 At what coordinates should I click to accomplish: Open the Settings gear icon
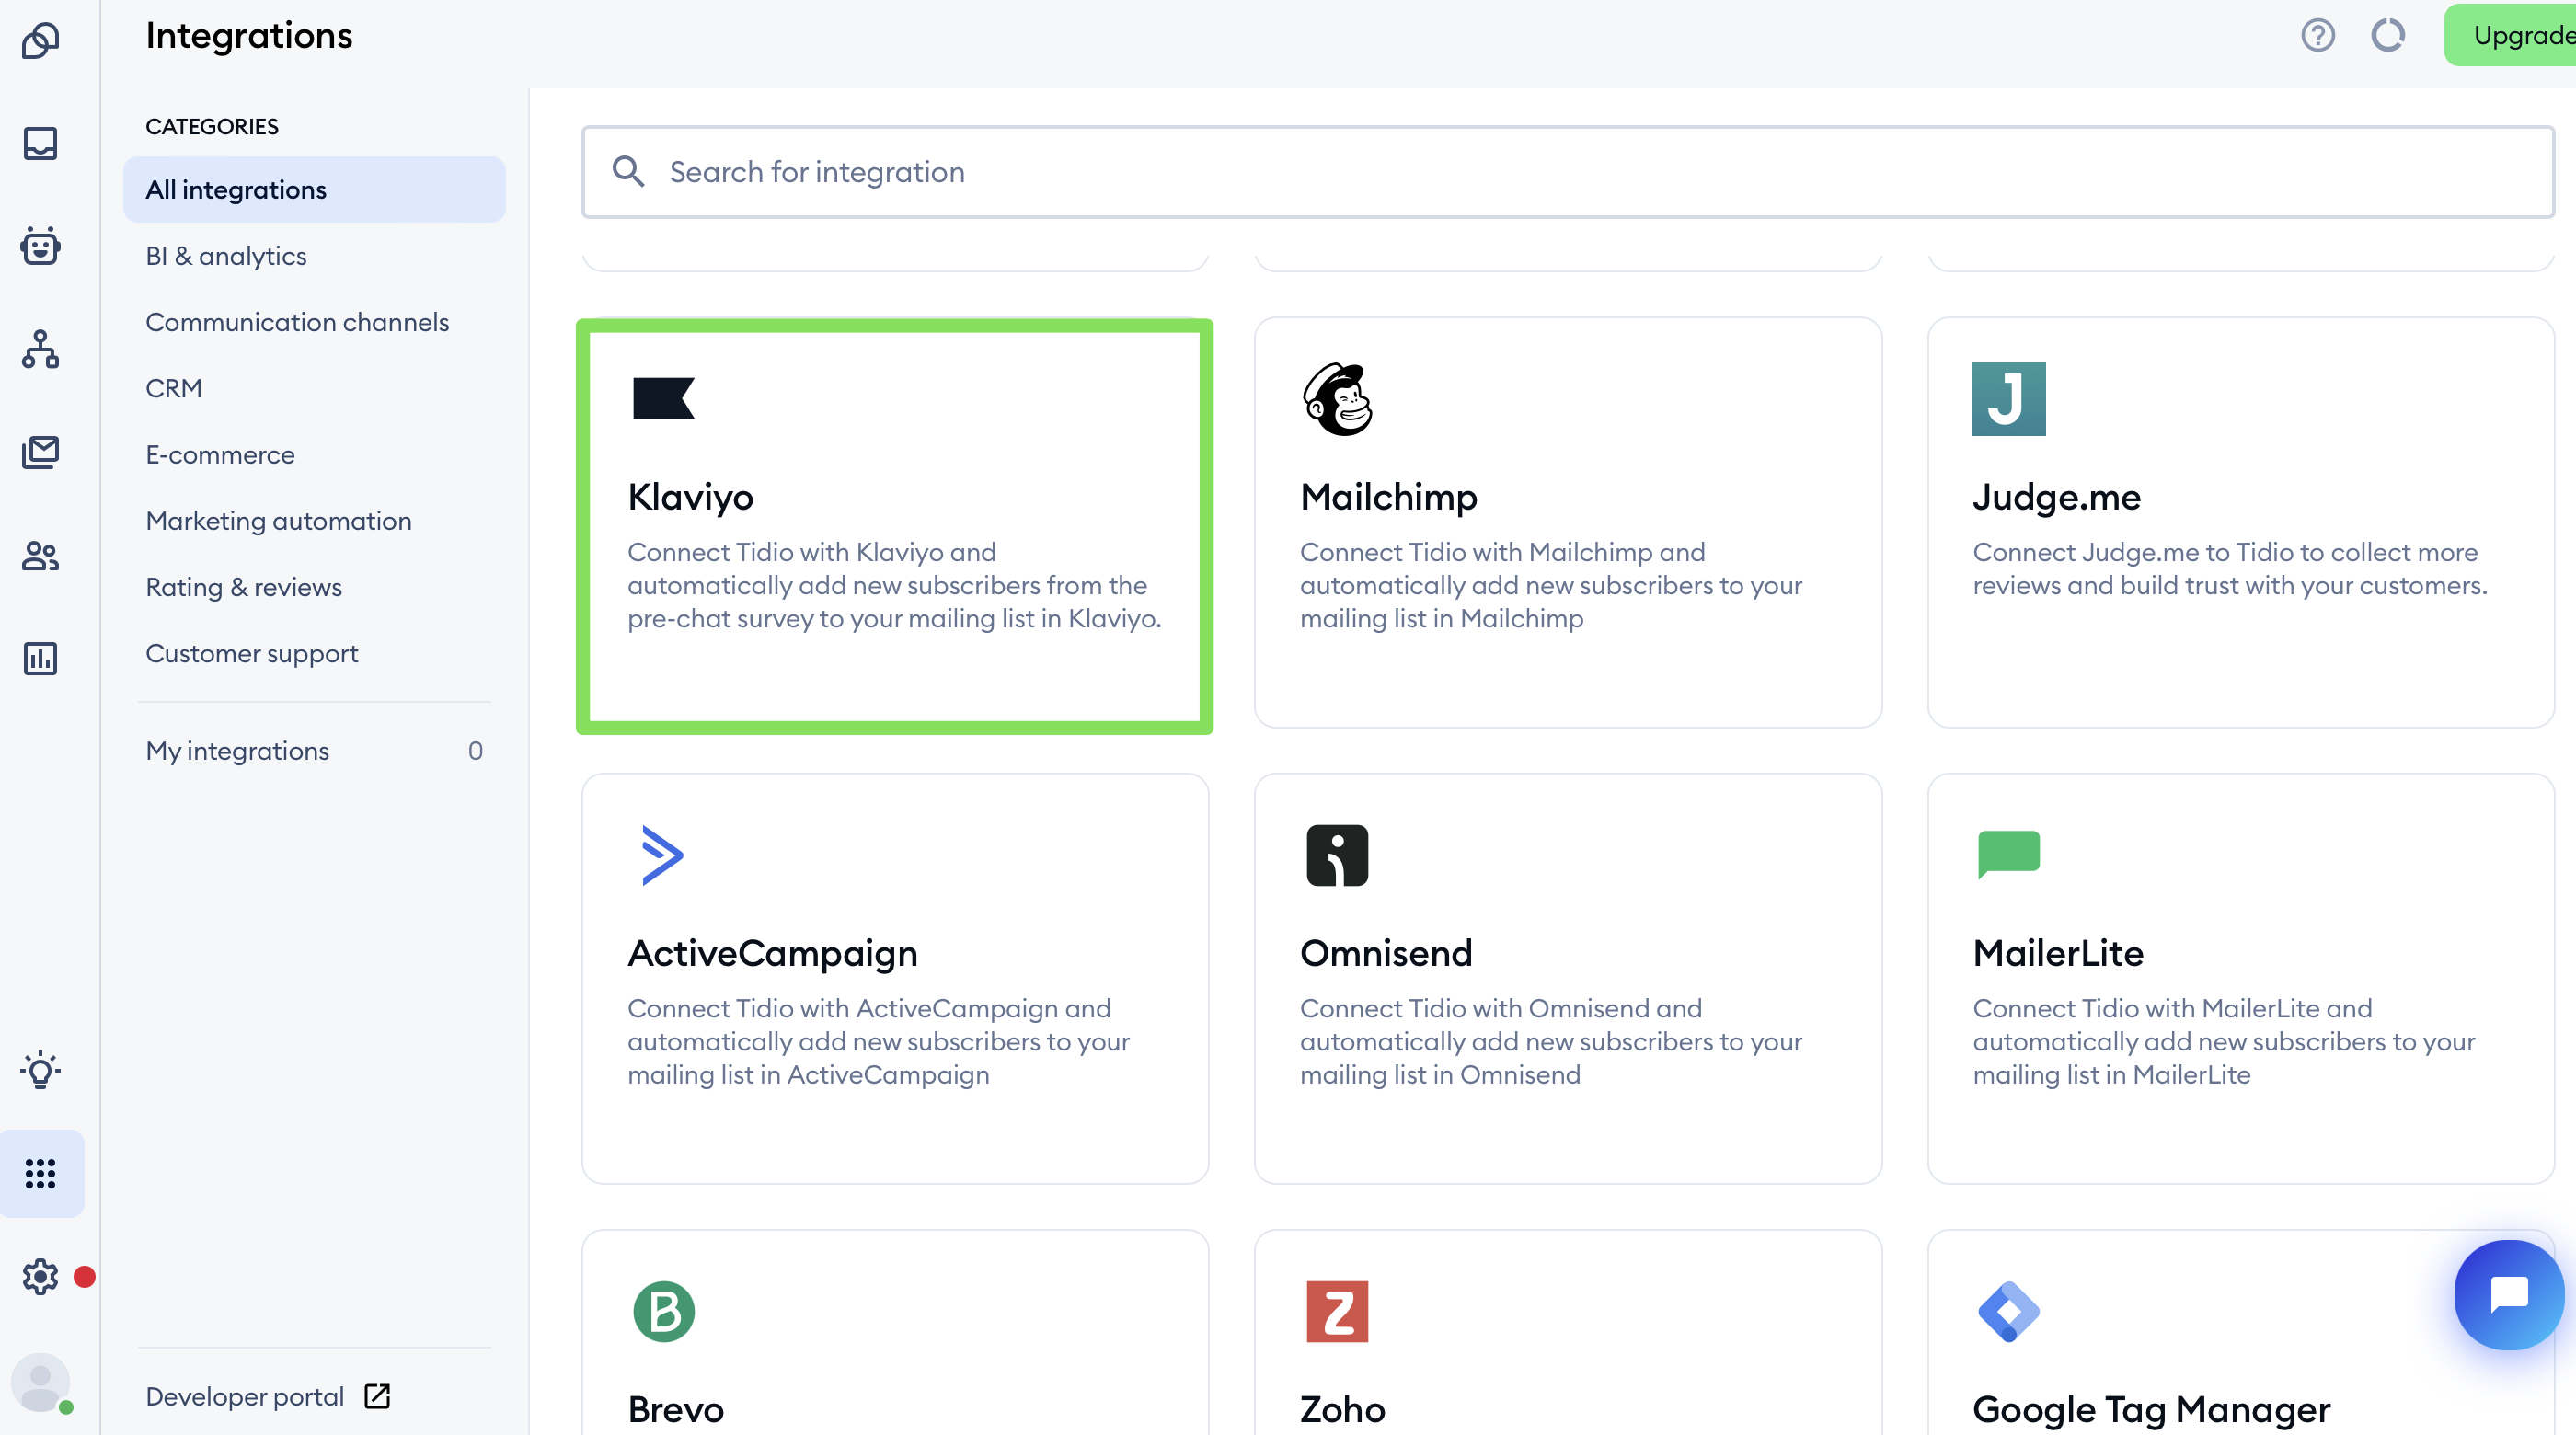click(x=41, y=1276)
